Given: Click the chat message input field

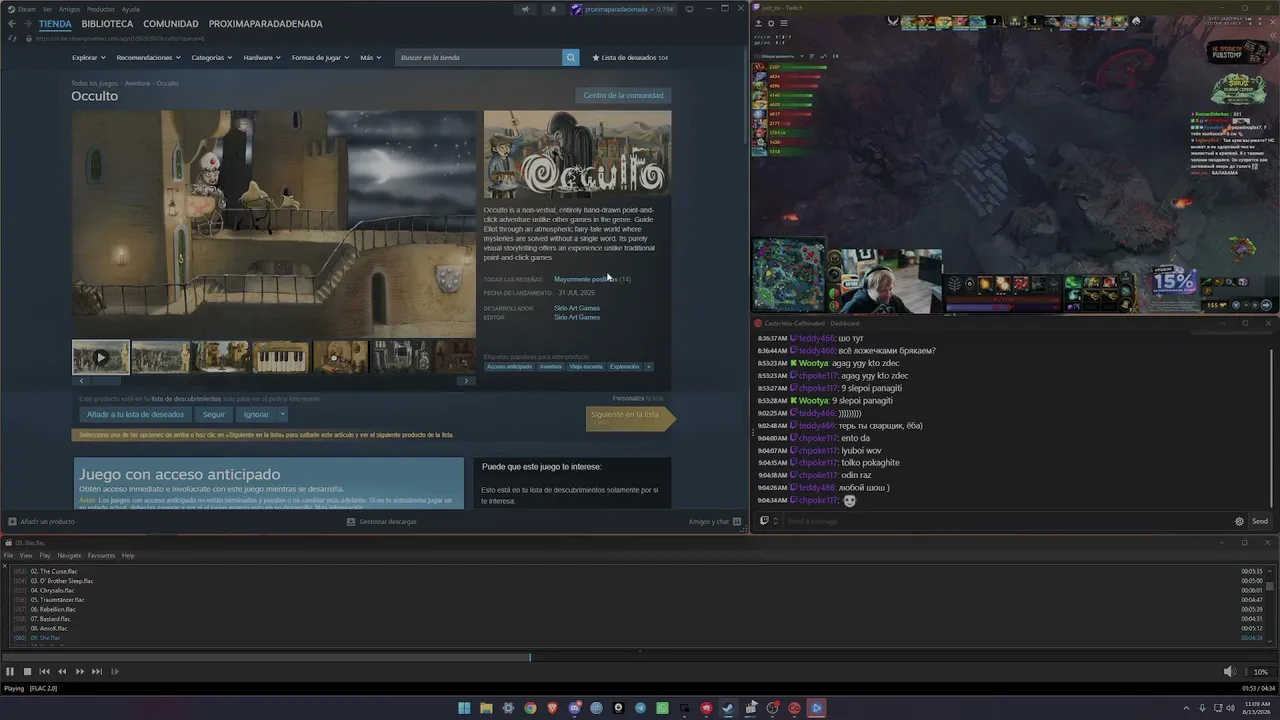Looking at the screenshot, I should (1005, 521).
